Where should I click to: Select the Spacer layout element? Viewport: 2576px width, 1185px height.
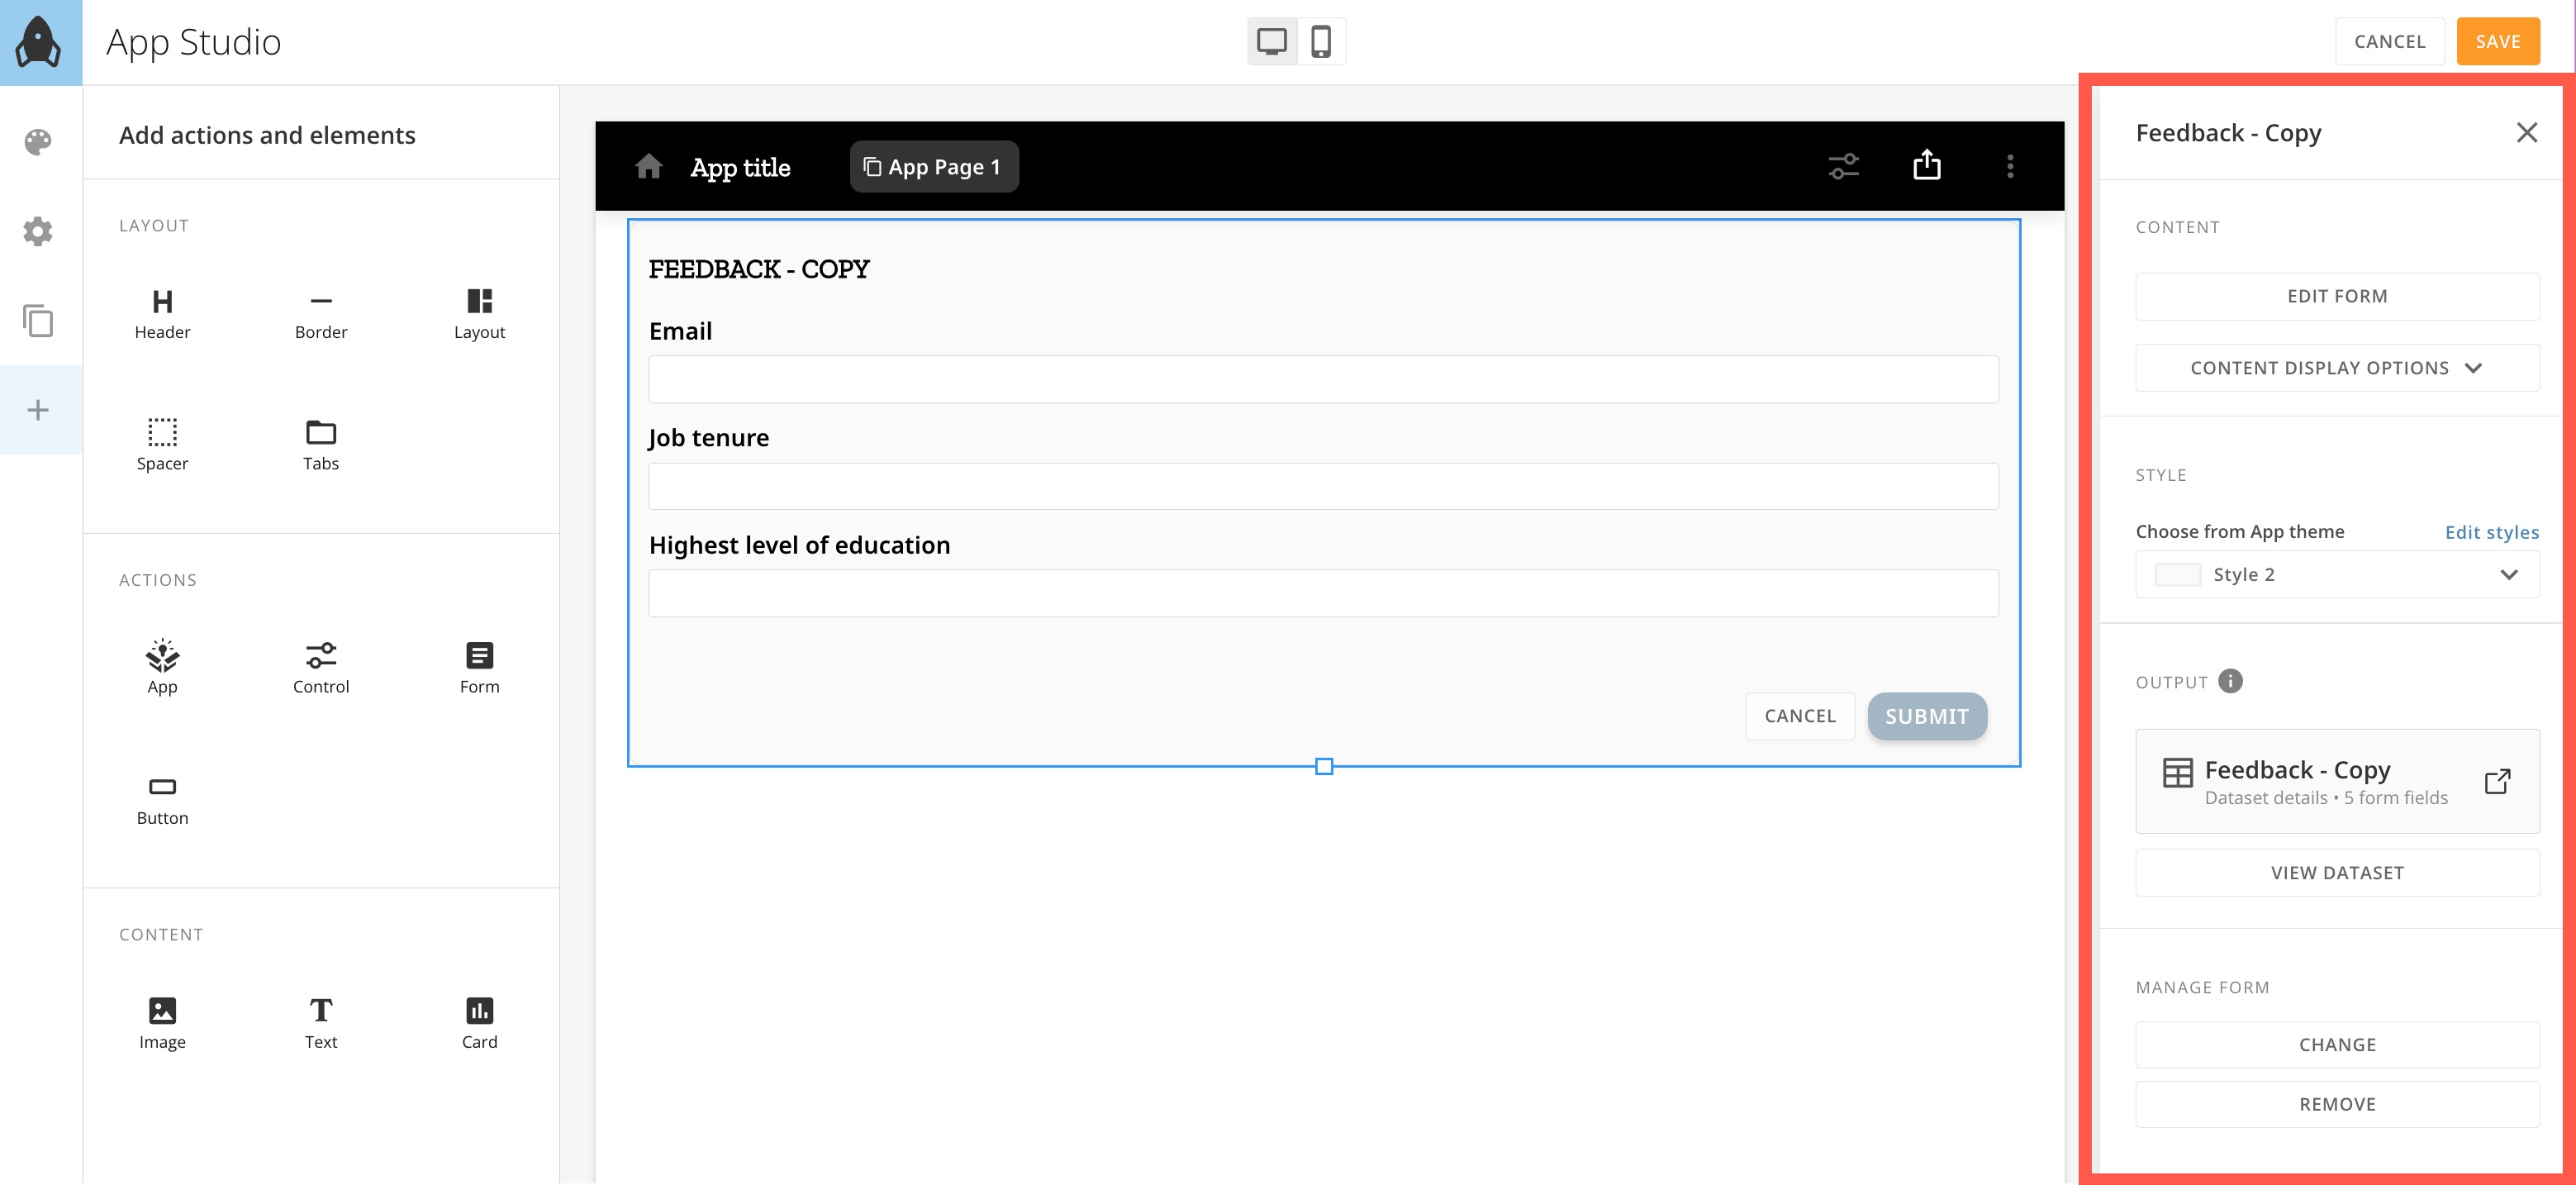162,445
